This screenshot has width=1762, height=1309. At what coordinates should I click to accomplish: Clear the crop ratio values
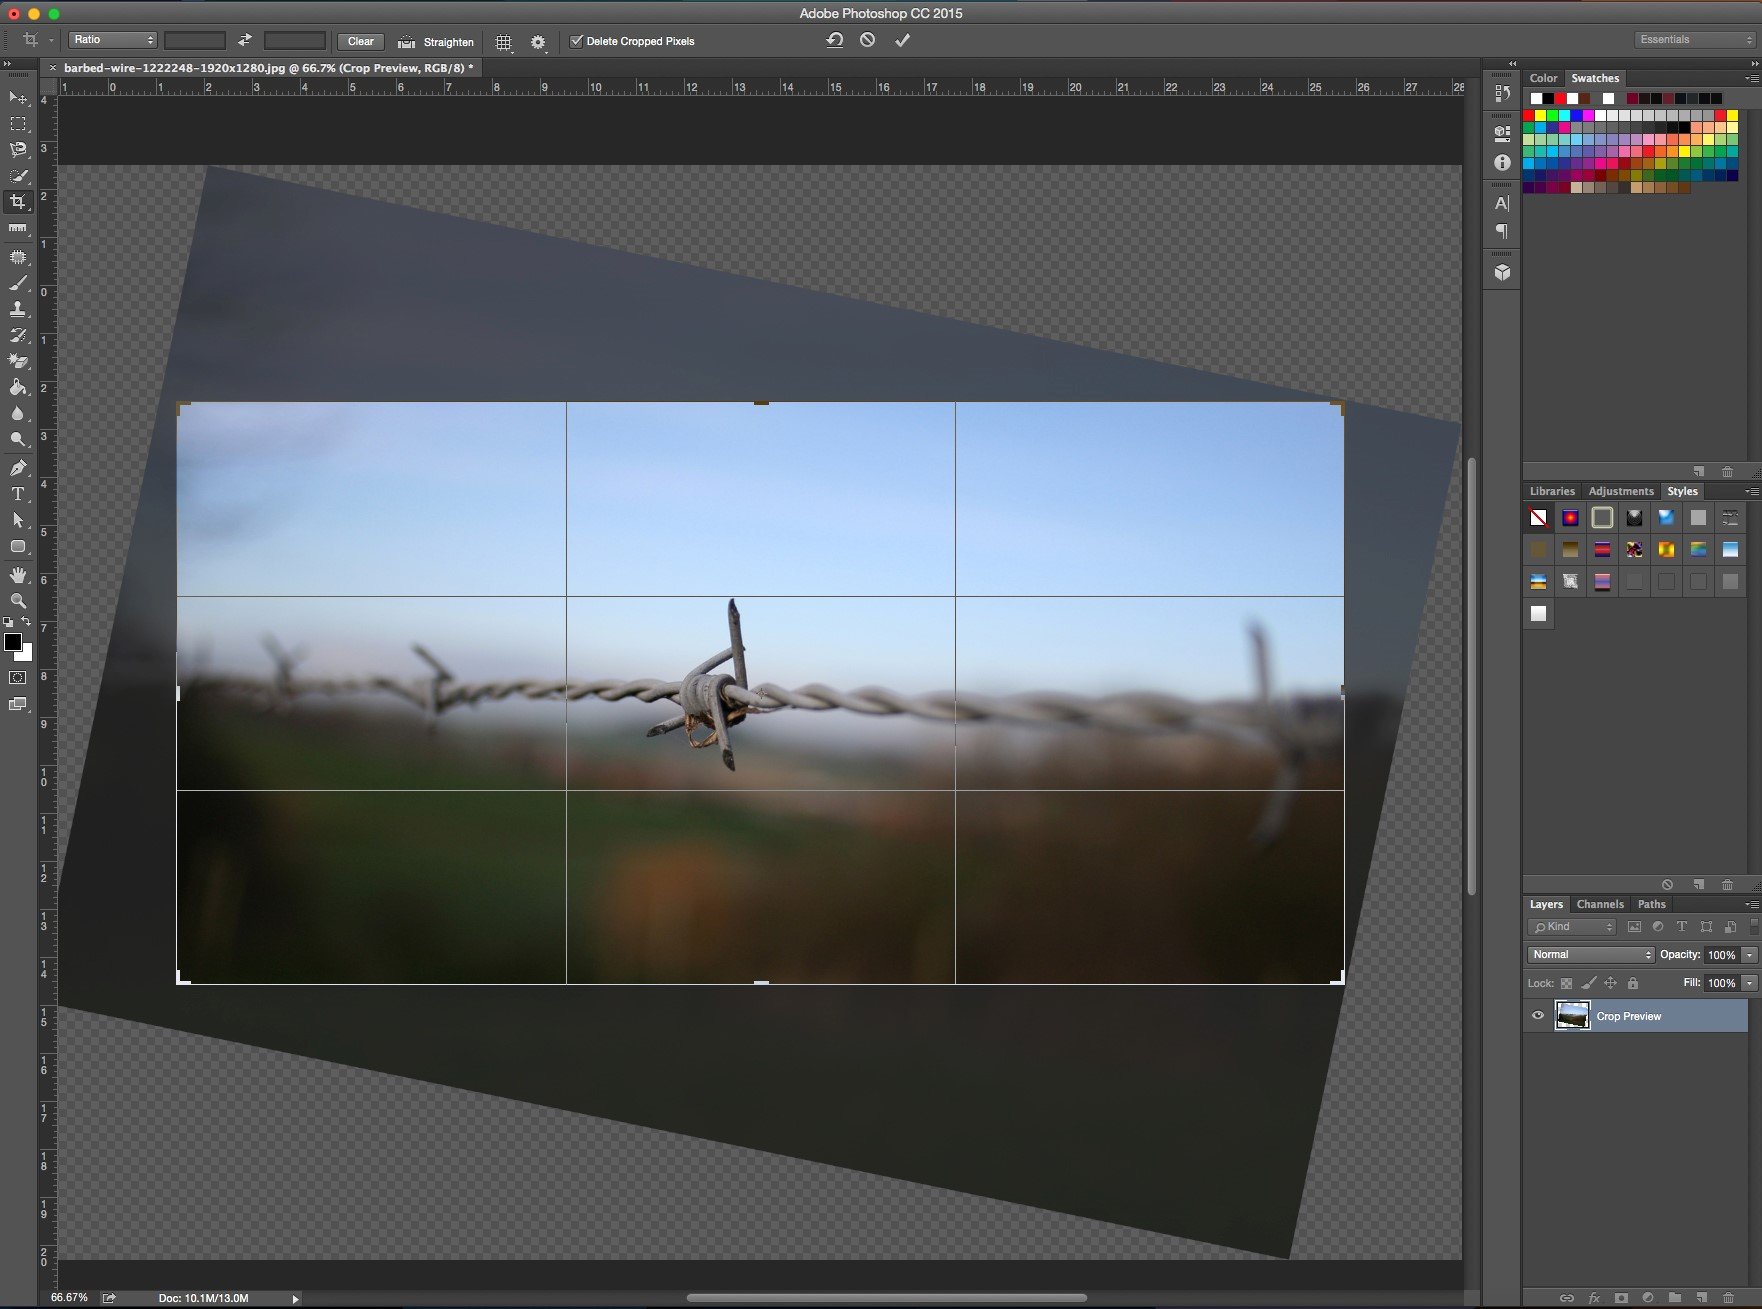tap(361, 41)
